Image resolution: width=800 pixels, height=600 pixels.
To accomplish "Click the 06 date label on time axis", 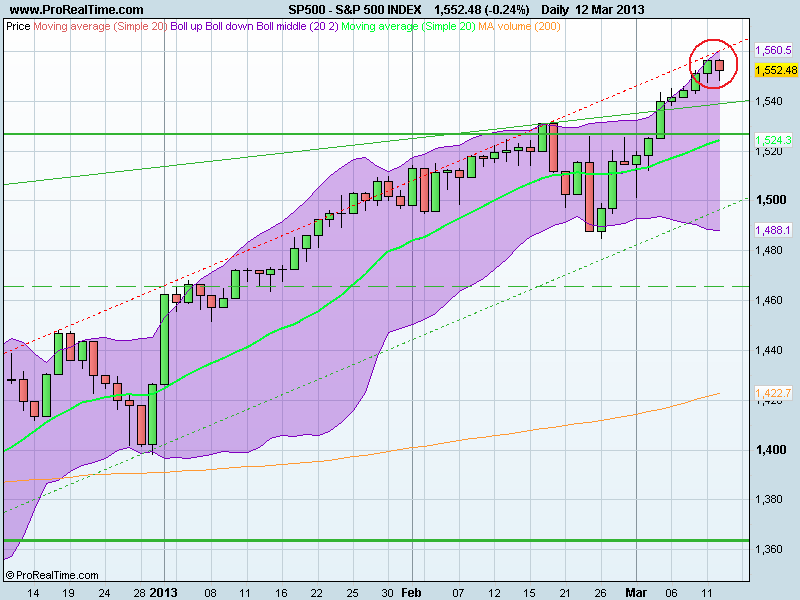I will click(x=671, y=593).
